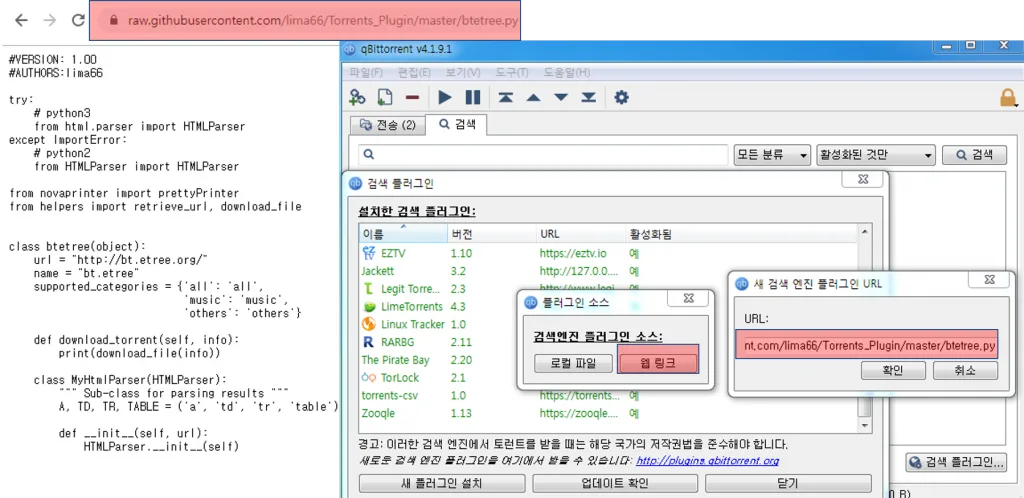Open the 도움말(H) menu
Screen dimensions: 1024x498
tap(567, 72)
